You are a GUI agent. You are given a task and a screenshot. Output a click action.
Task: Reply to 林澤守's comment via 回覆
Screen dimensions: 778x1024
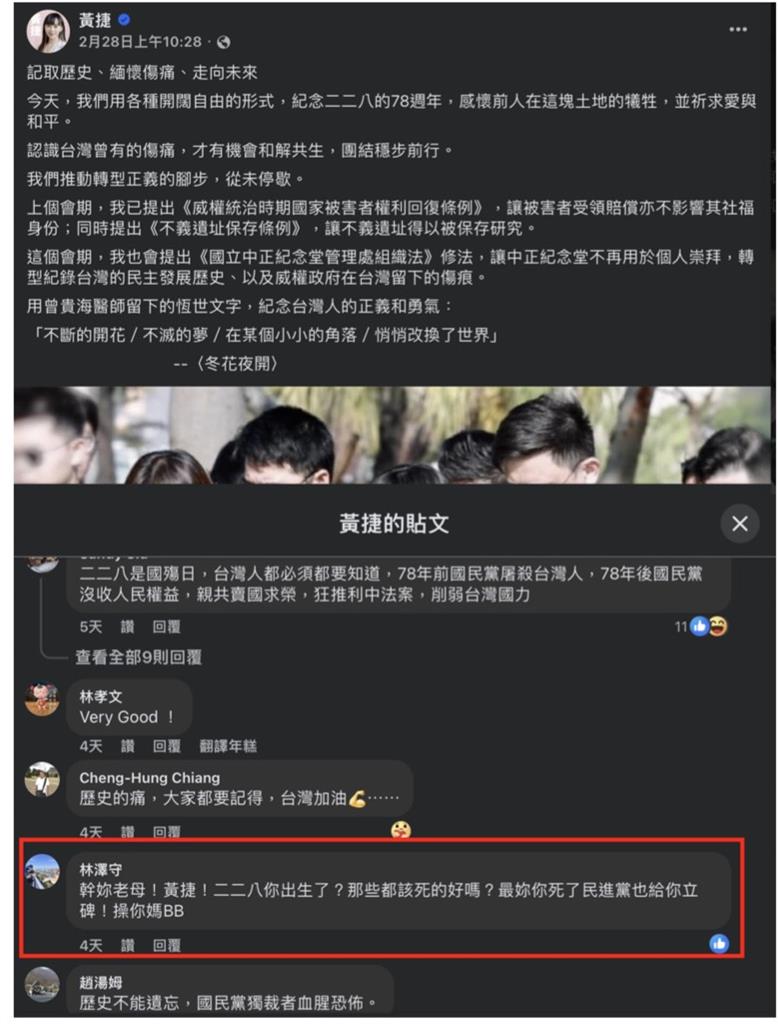pyautogui.click(x=167, y=945)
